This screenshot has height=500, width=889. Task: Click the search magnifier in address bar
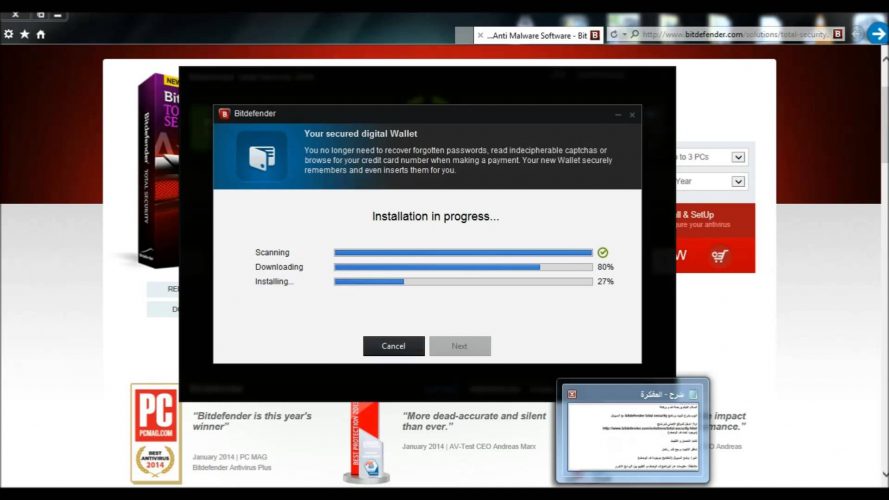coord(635,35)
